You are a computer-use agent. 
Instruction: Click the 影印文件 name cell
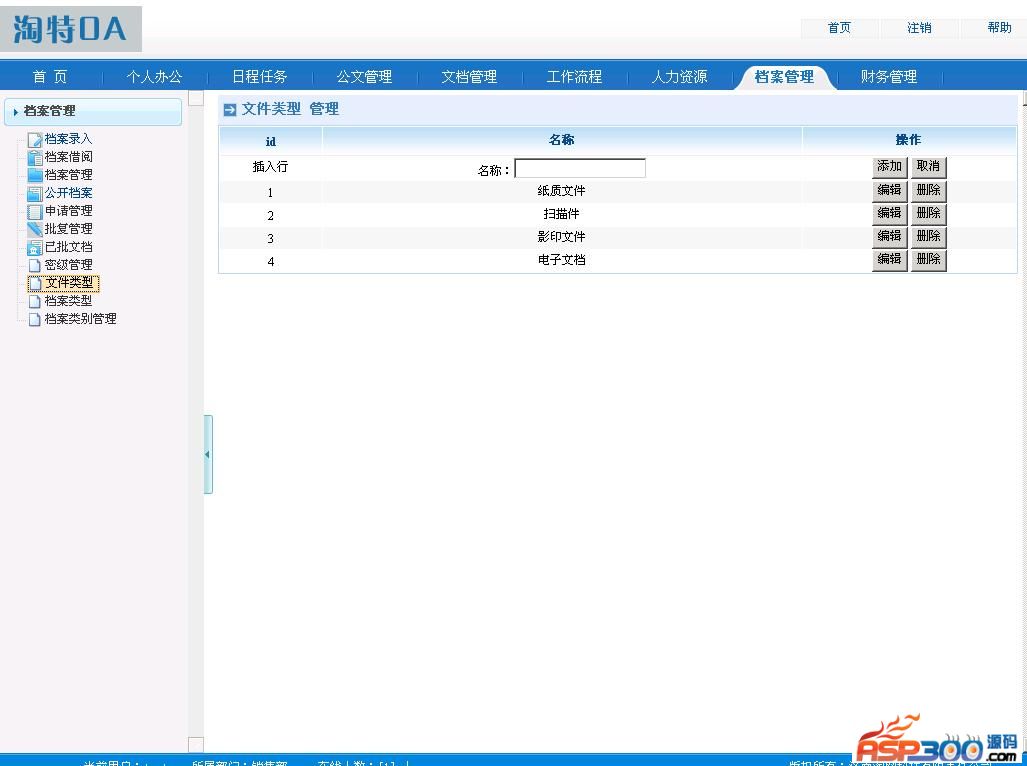pos(561,237)
